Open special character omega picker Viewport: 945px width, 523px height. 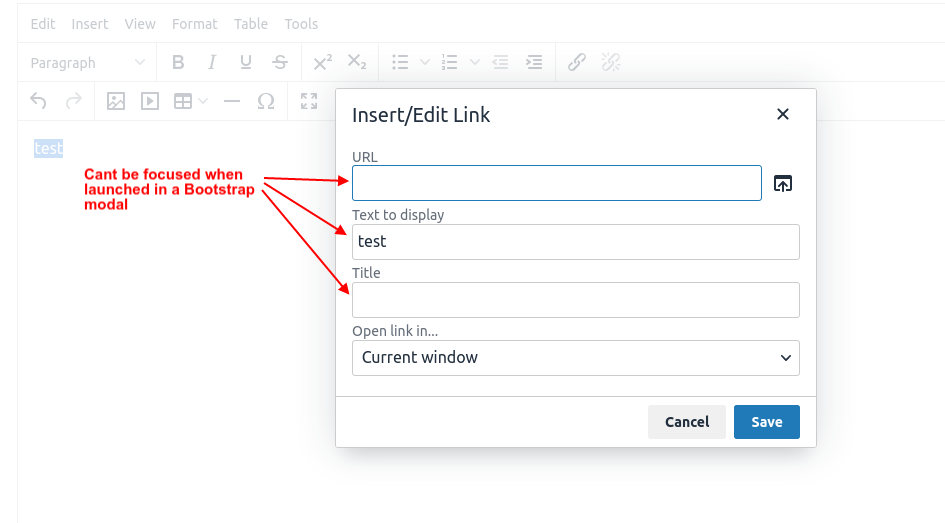click(266, 101)
